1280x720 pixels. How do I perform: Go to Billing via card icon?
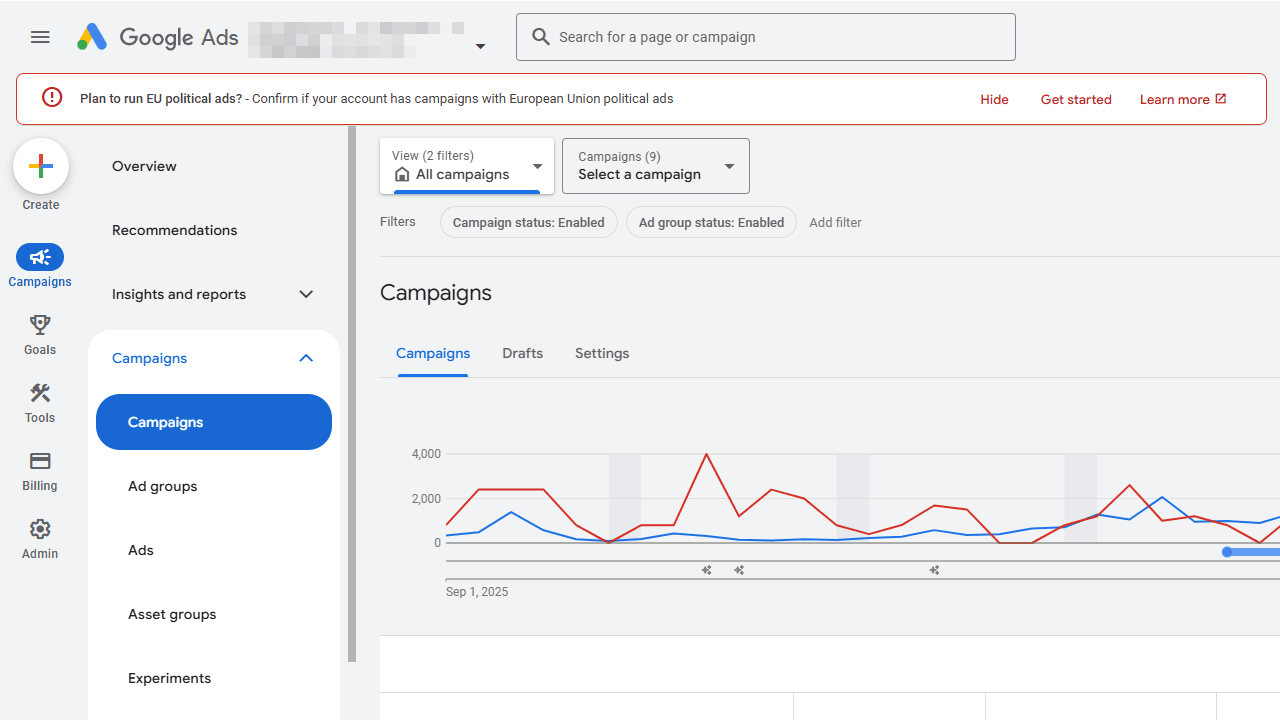tap(40, 461)
